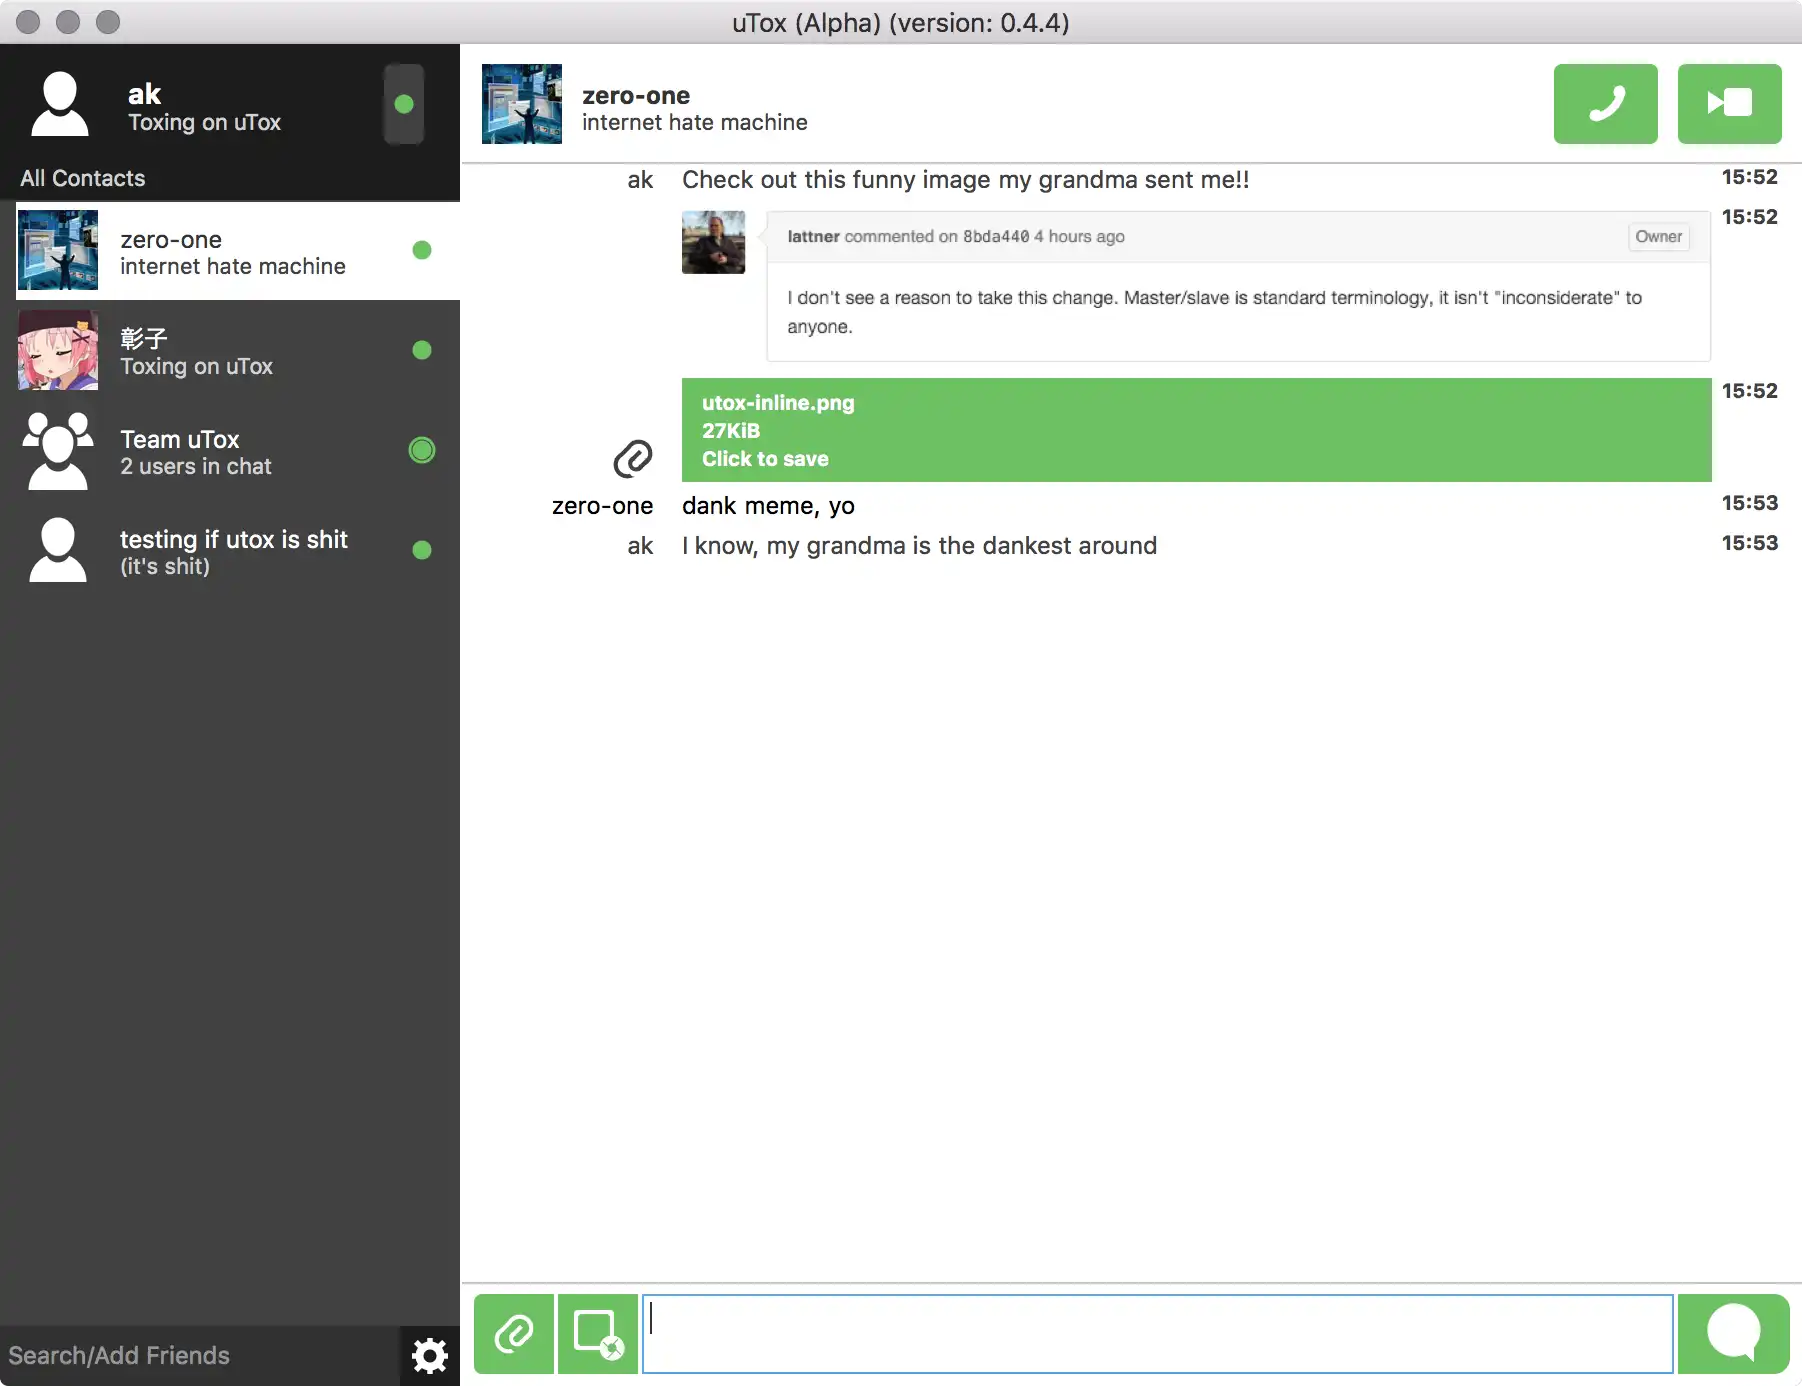Click the 'dank meme, yo' message
1802x1386 pixels.
768,506
